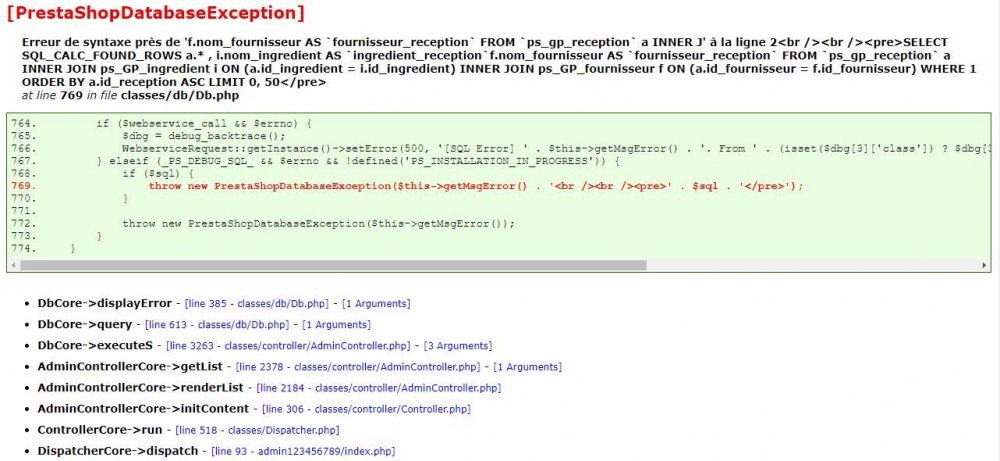Click code line 772 throw statement
This screenshot has width=1000, height=461.
pyautogui.click(x=318, y=223)
